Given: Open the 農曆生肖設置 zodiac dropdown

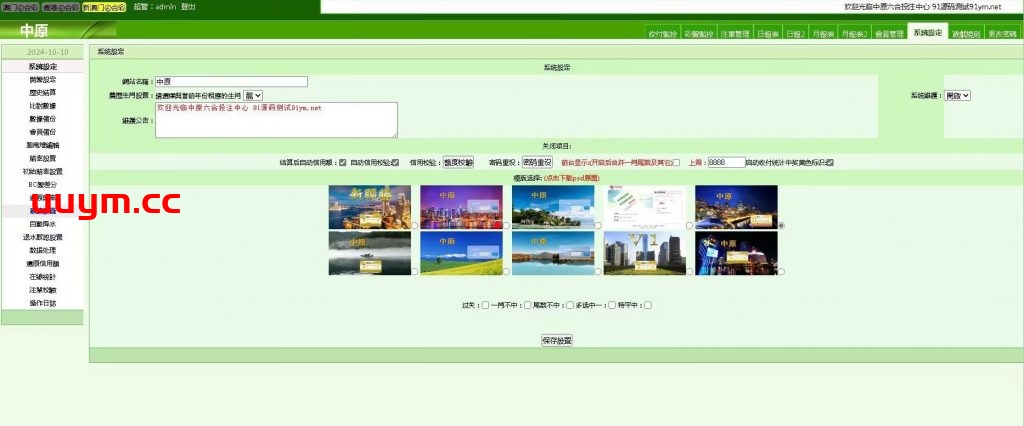Looking at the screenshot, I should pos(253,95).
